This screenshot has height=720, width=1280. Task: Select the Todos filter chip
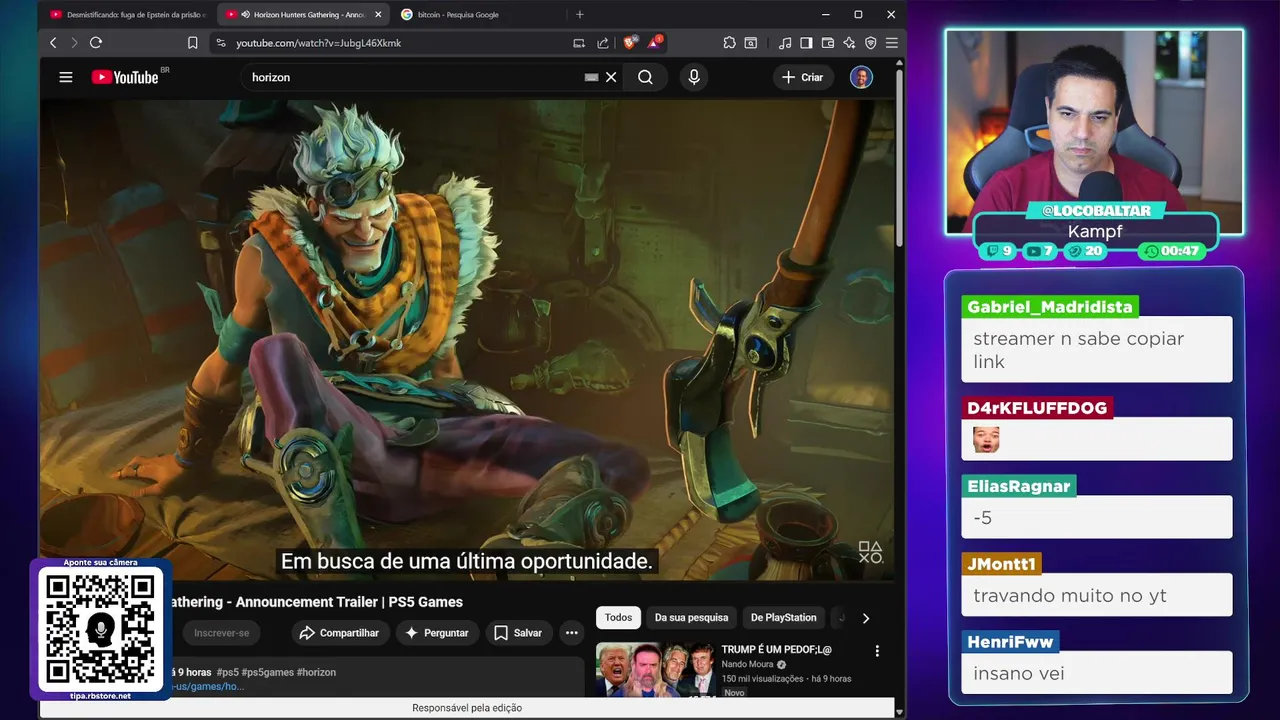618,618
